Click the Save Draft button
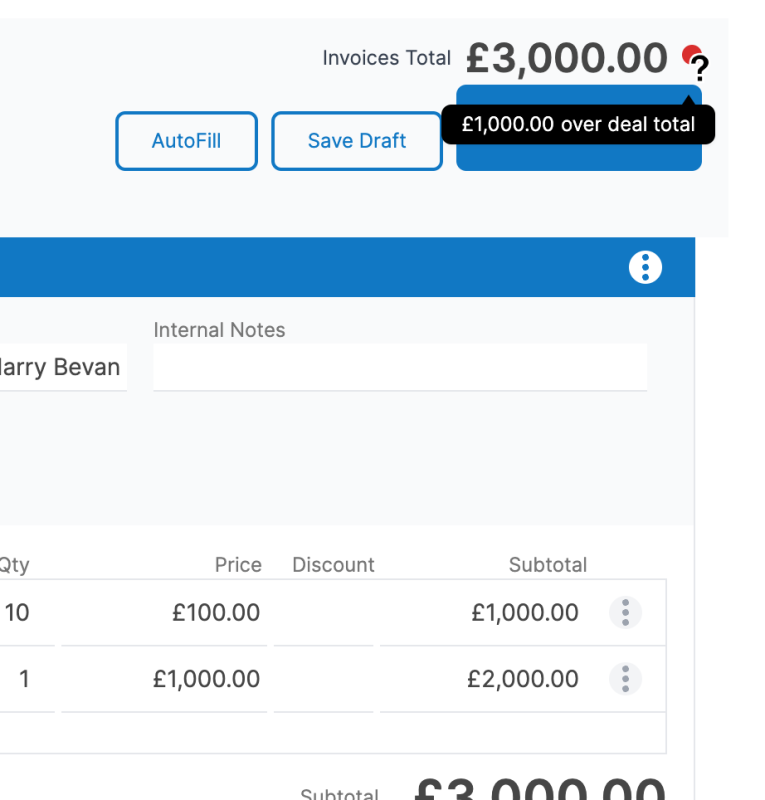This screenshot has height=800, width=765. [x=357, y=141]
